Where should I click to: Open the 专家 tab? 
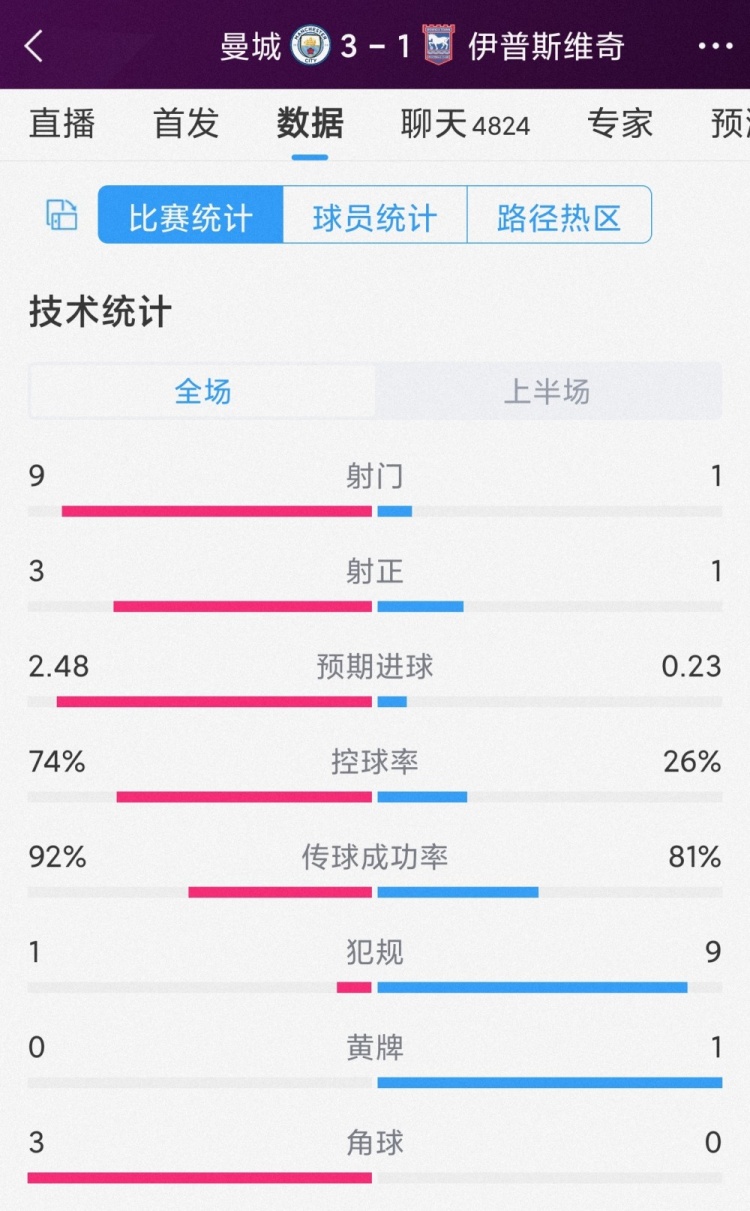pos(620,123)
